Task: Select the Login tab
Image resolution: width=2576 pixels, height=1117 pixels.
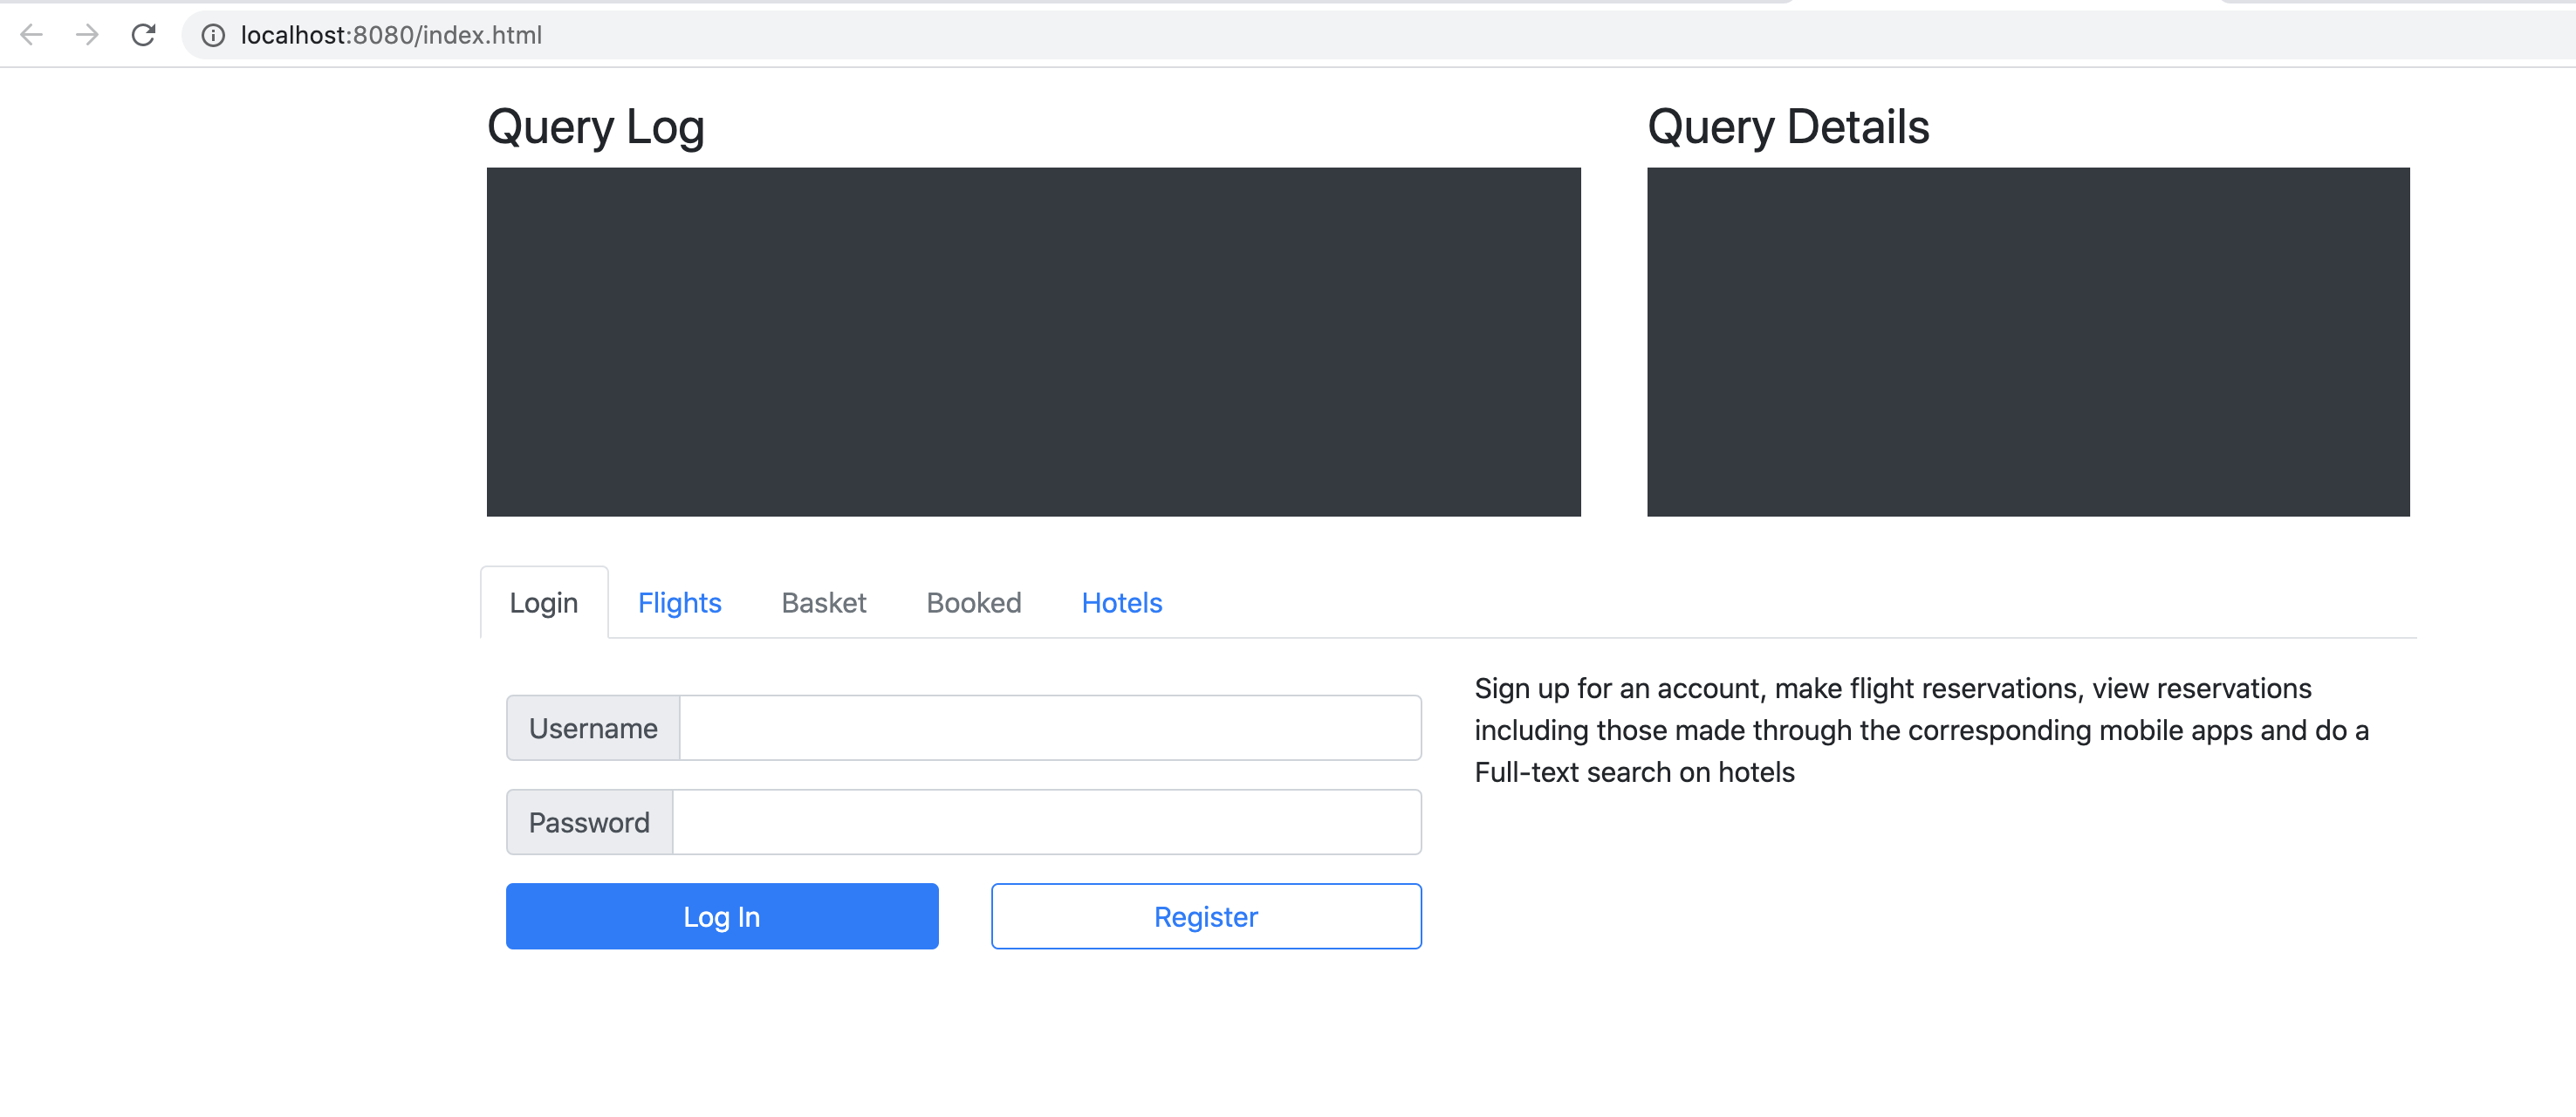Action: [544, 603]
